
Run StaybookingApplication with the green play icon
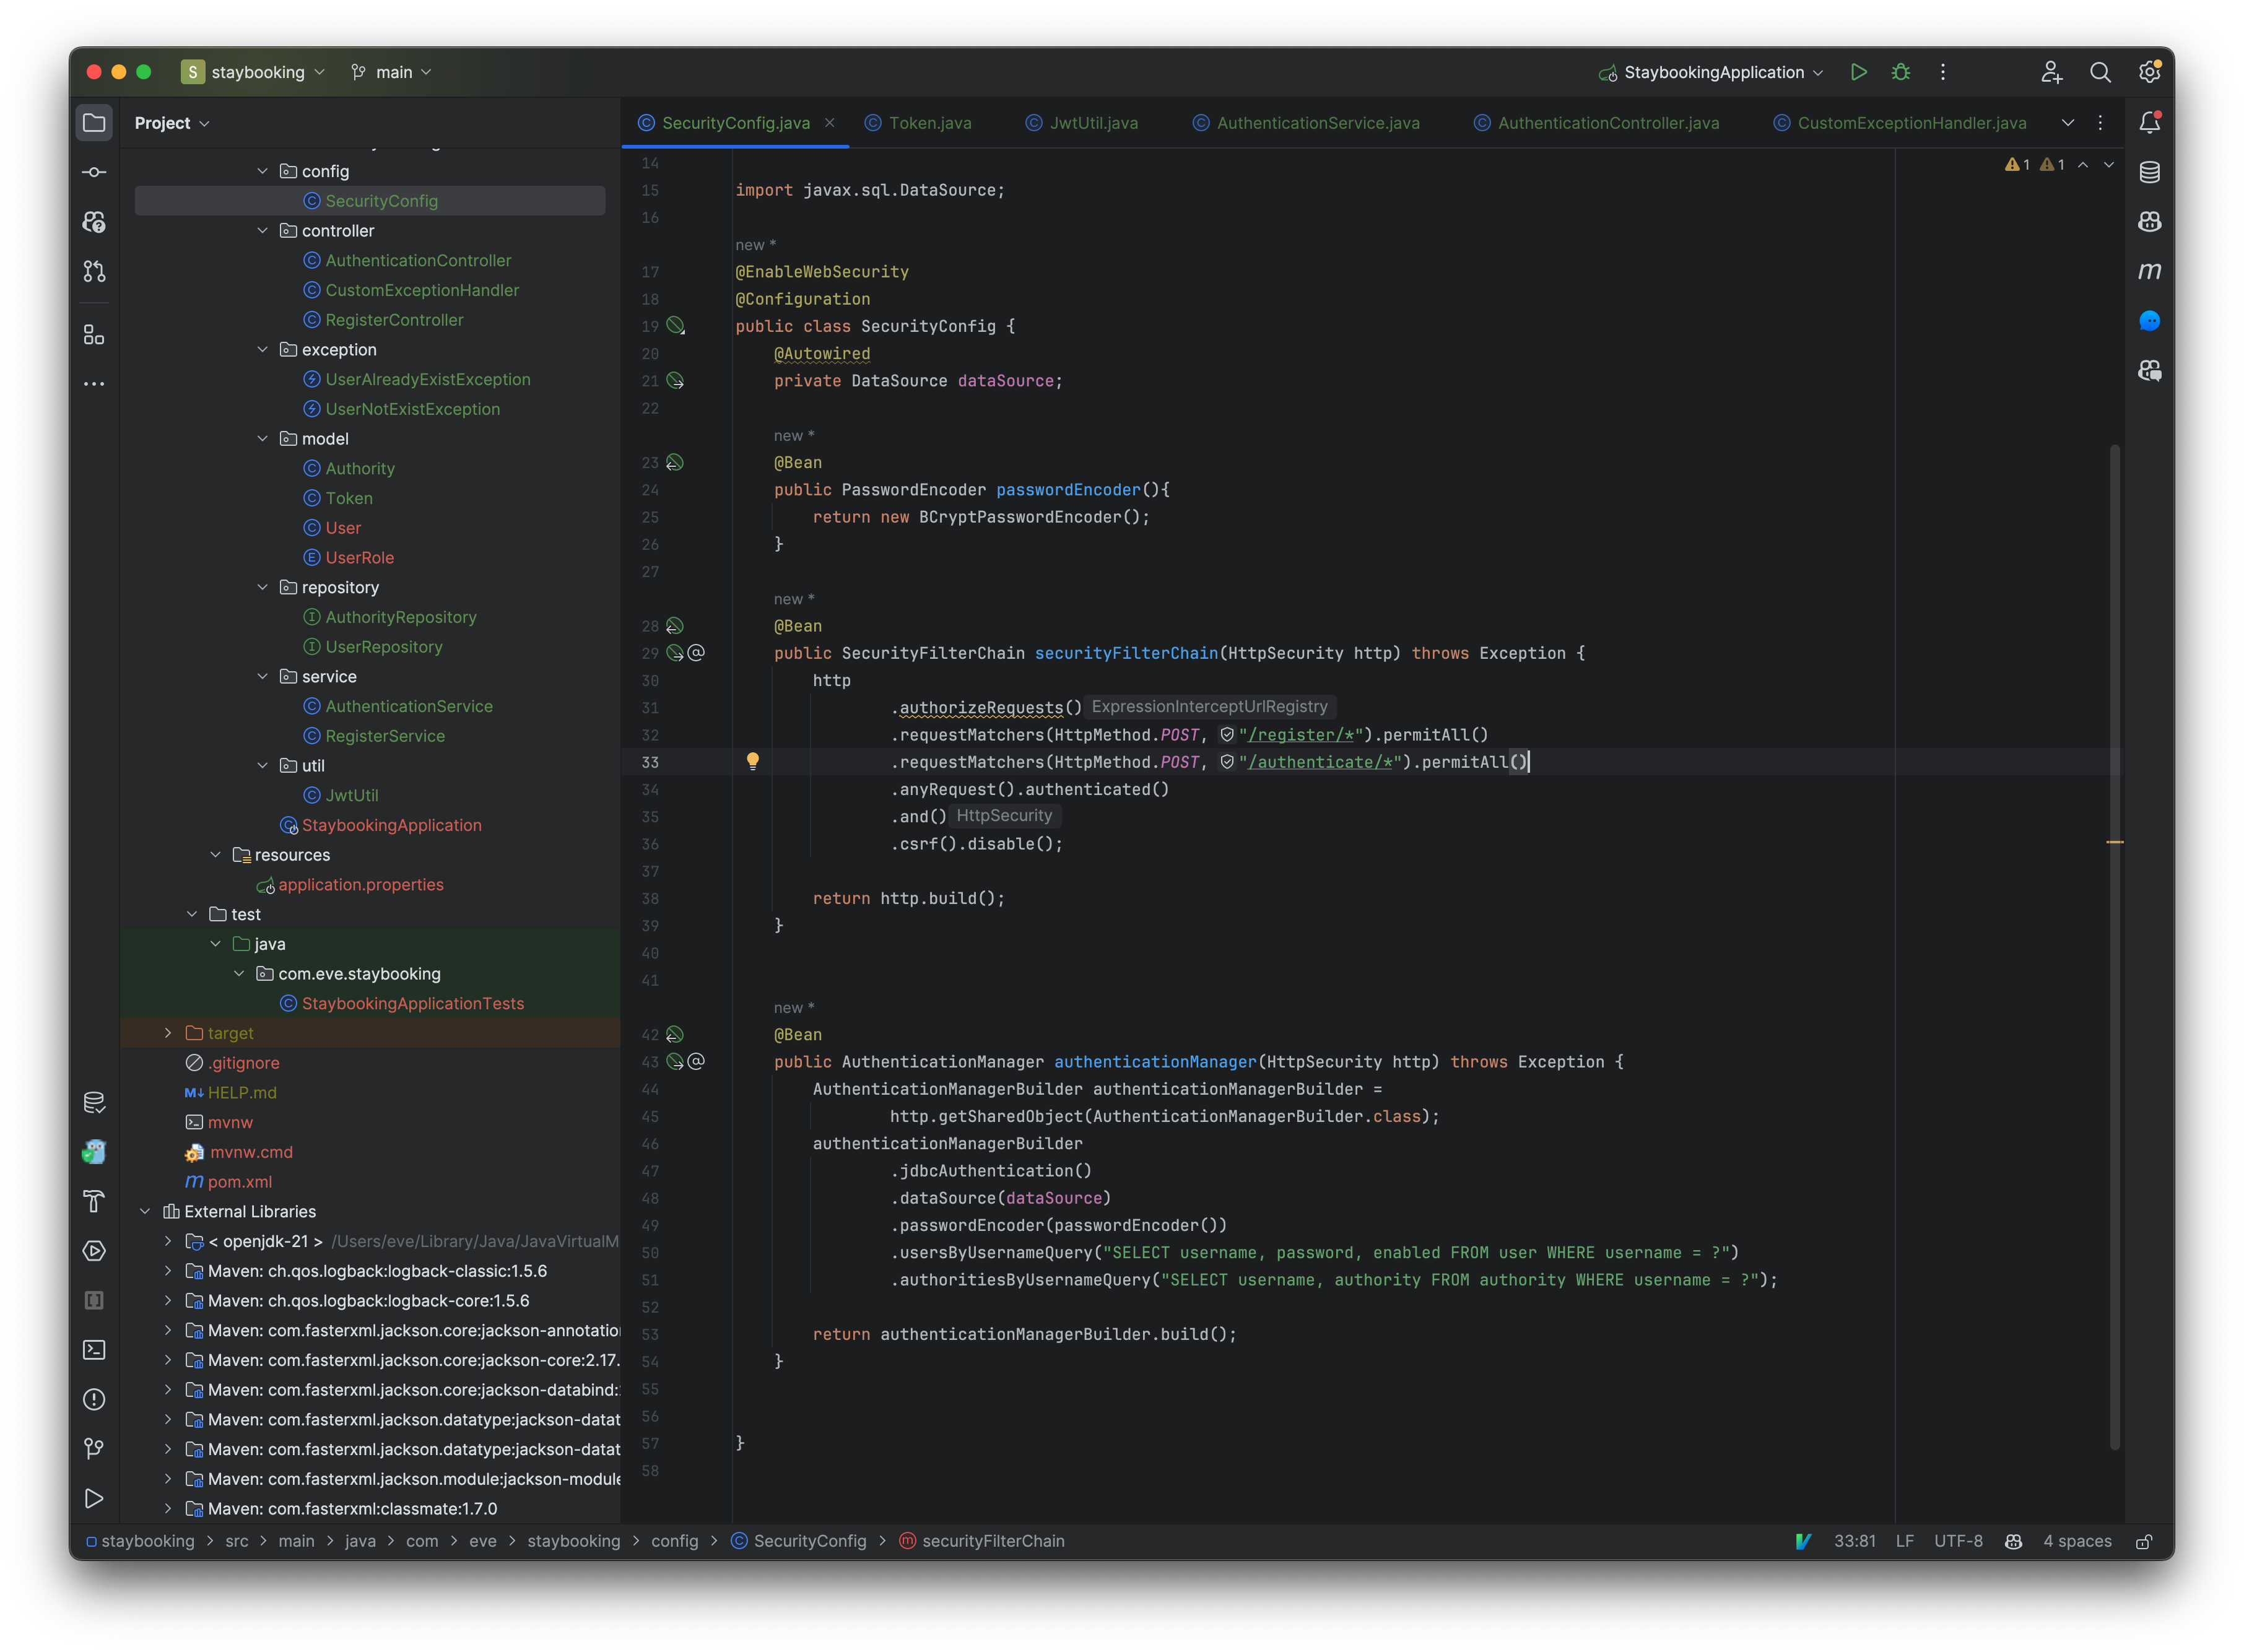1858,72
